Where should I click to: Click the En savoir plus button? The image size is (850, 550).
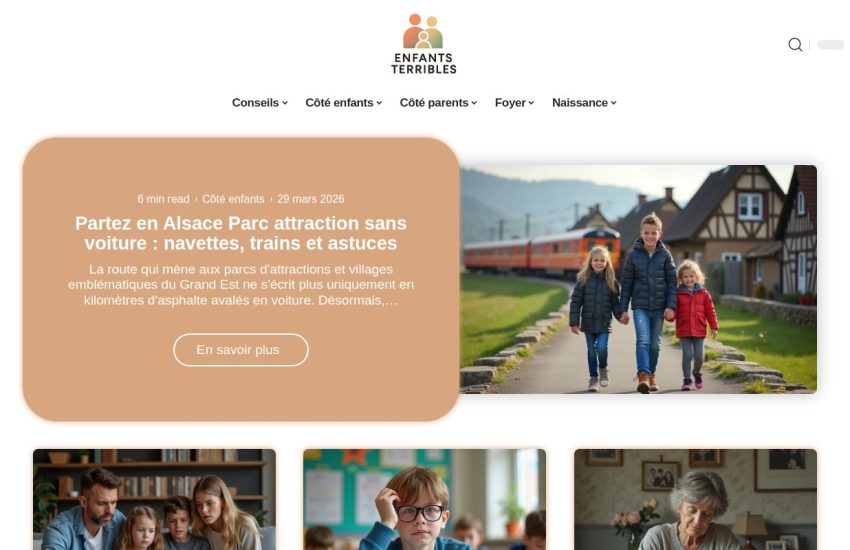(241, 350)
